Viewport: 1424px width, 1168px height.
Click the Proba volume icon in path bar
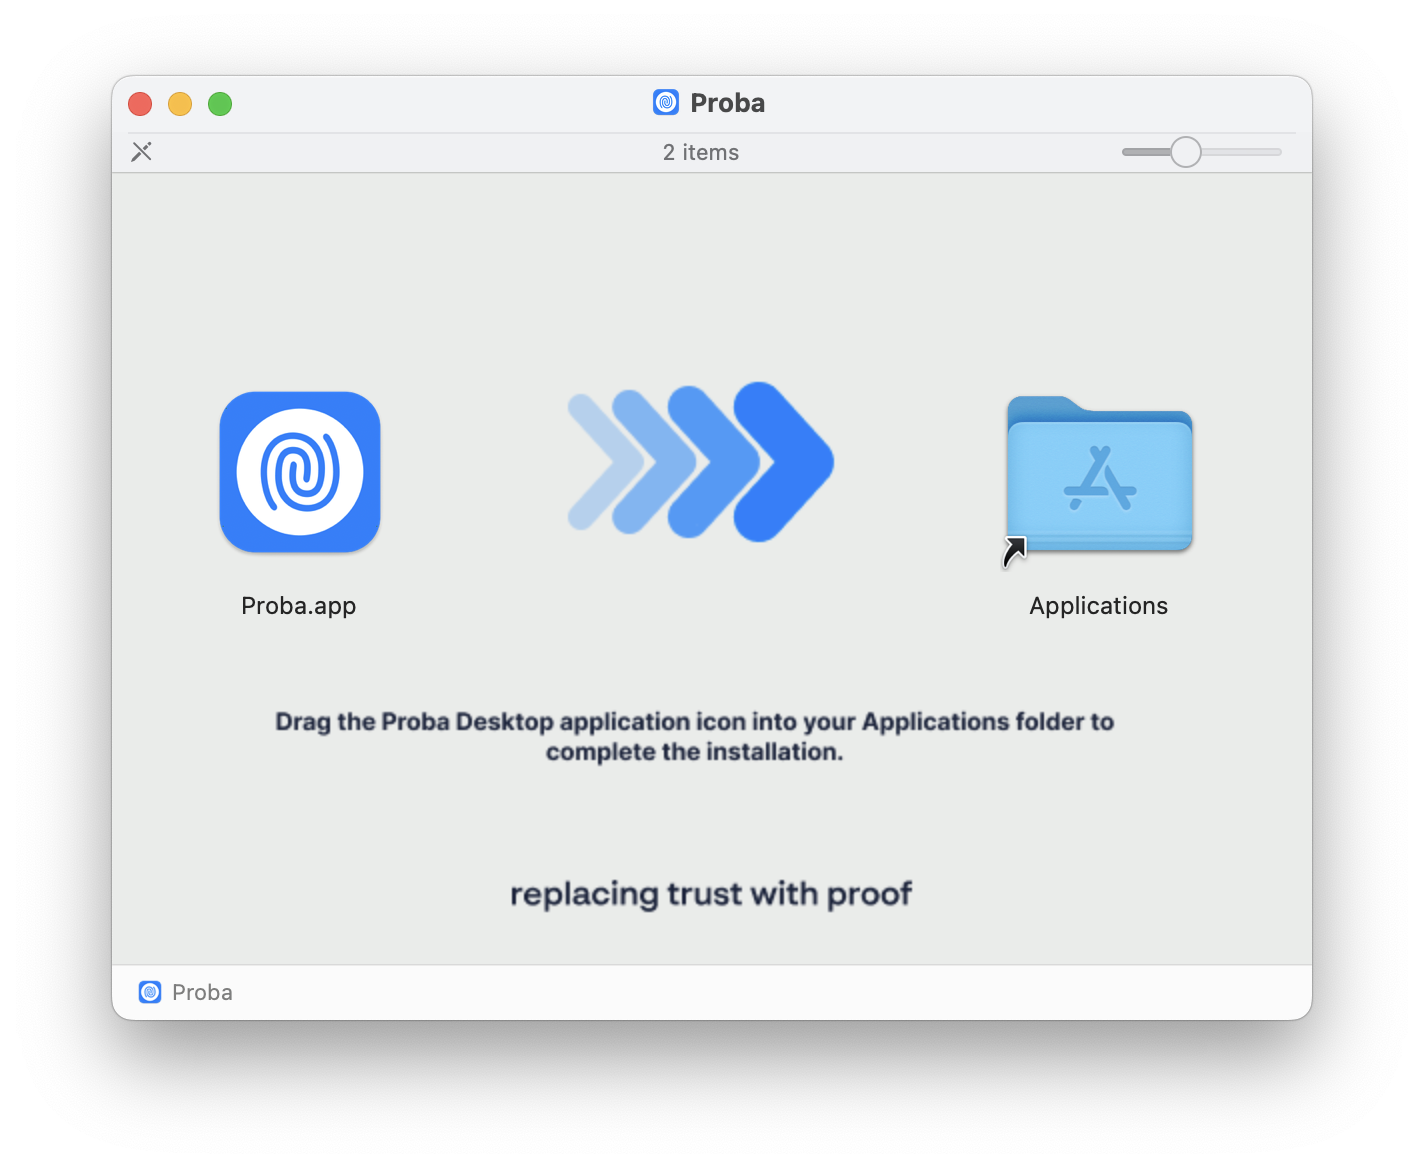[x=150, y=992]
